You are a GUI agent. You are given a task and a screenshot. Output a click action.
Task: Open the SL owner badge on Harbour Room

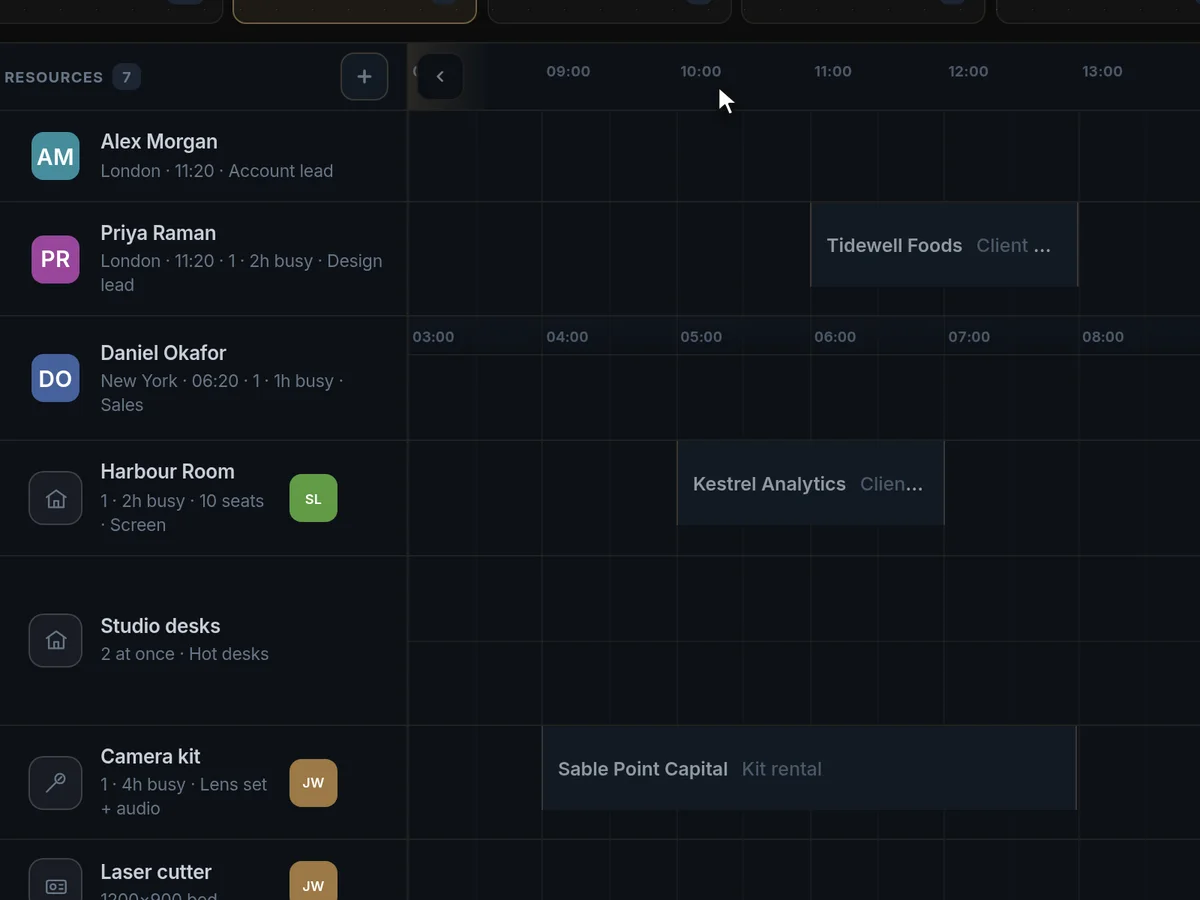click(313, 498)
